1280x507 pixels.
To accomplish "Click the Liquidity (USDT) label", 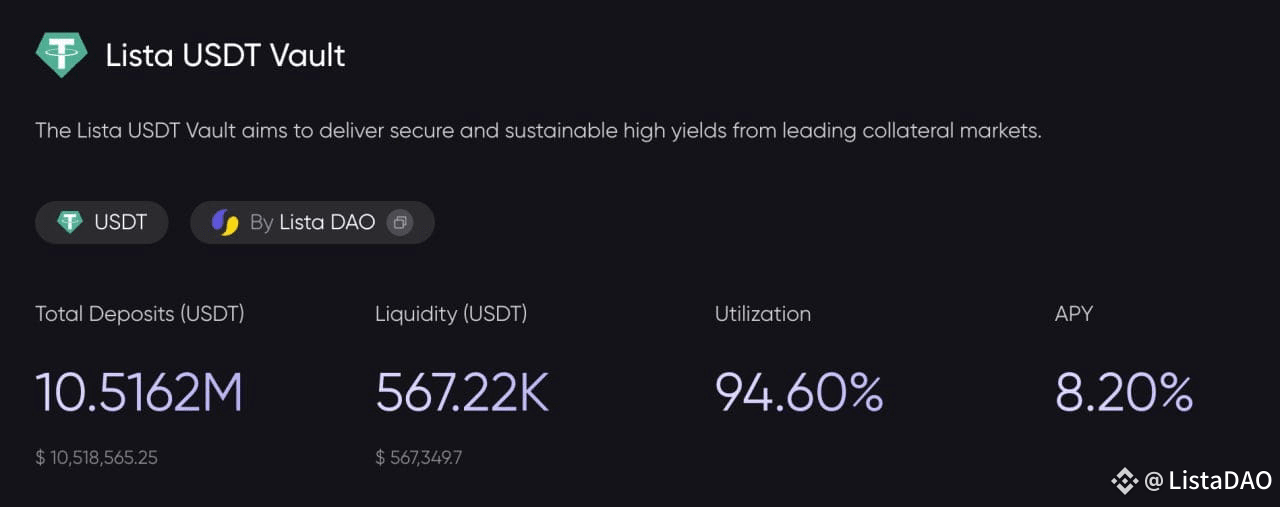I will coord(451,314).
